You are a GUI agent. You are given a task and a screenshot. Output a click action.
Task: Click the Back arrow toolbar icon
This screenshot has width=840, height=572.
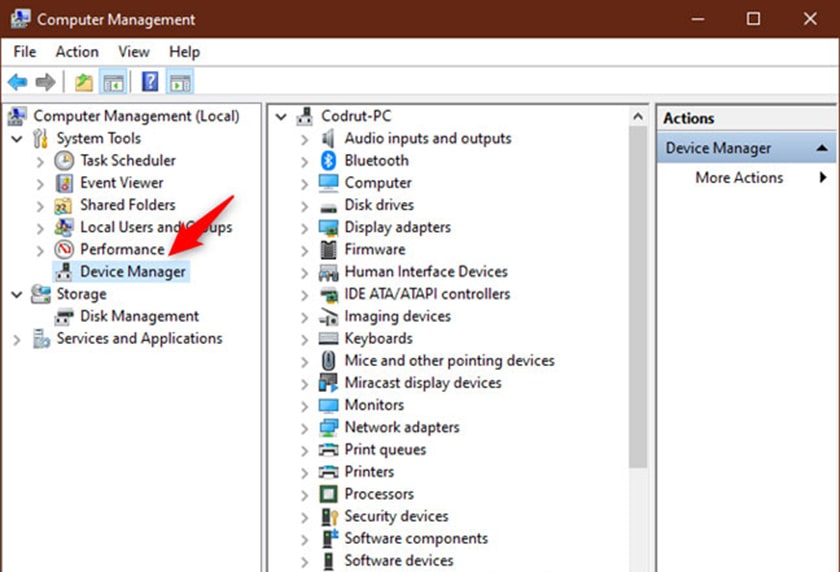click(x=17, y=82)
